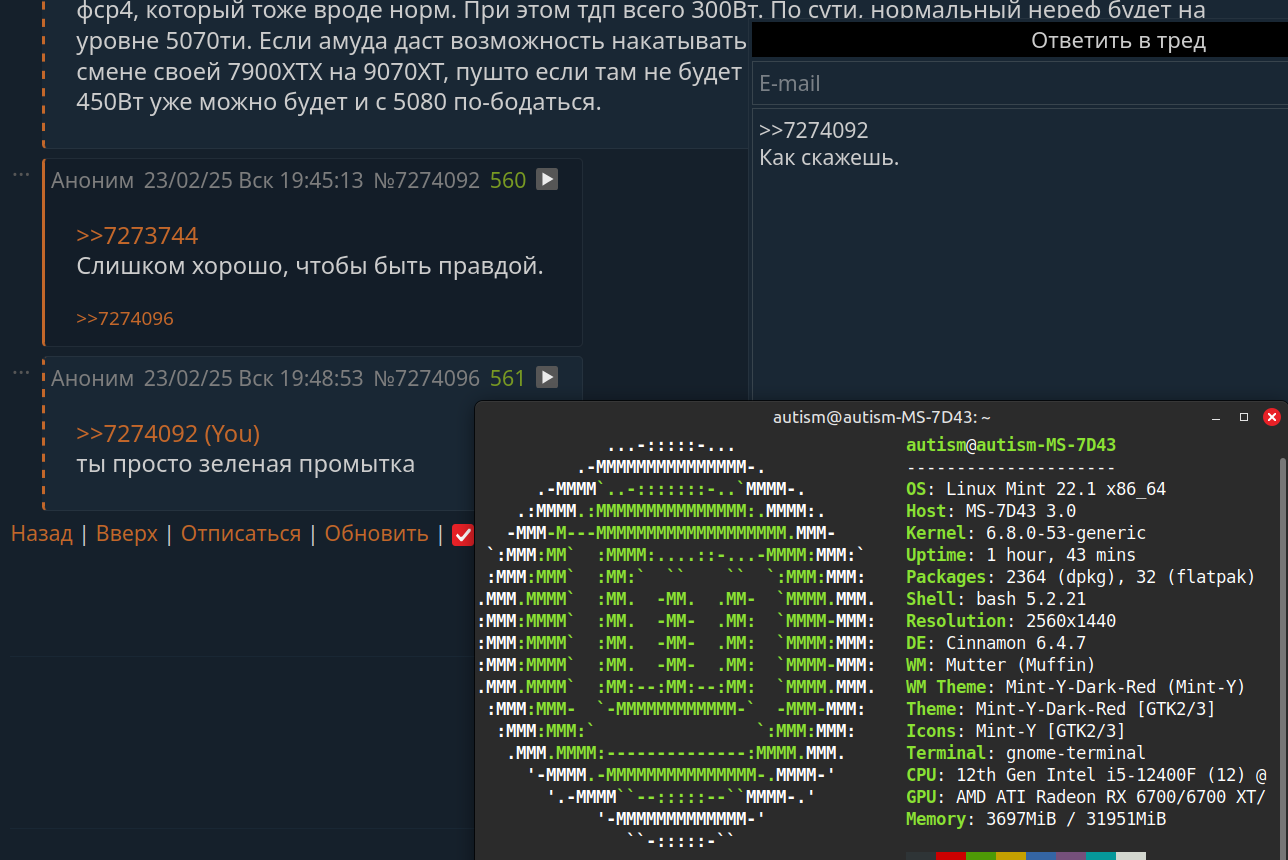The width and height of the screenshot is (1288, 860).
Task: Click the OS: Linux Mint 22.1 x86_64 line
Action: click(x=1036, y=489)
